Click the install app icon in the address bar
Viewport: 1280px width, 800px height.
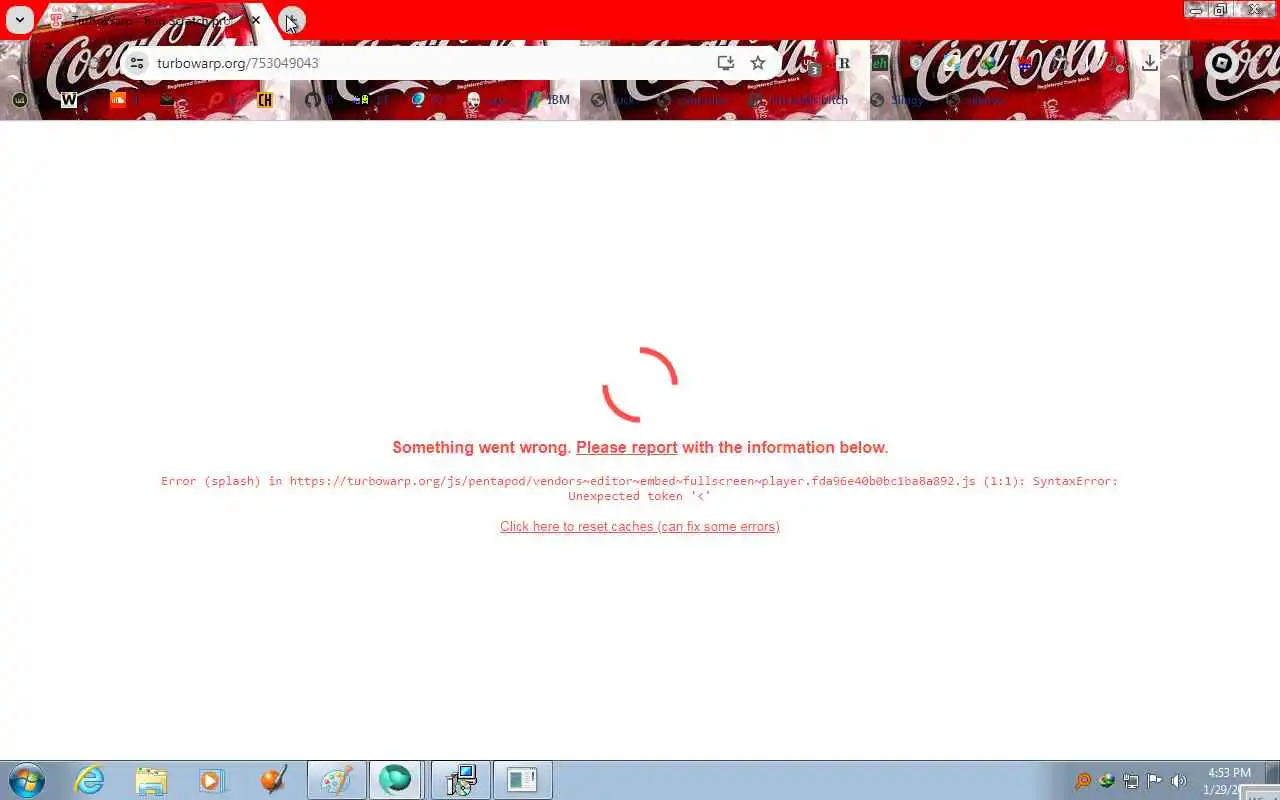[726, 63]
